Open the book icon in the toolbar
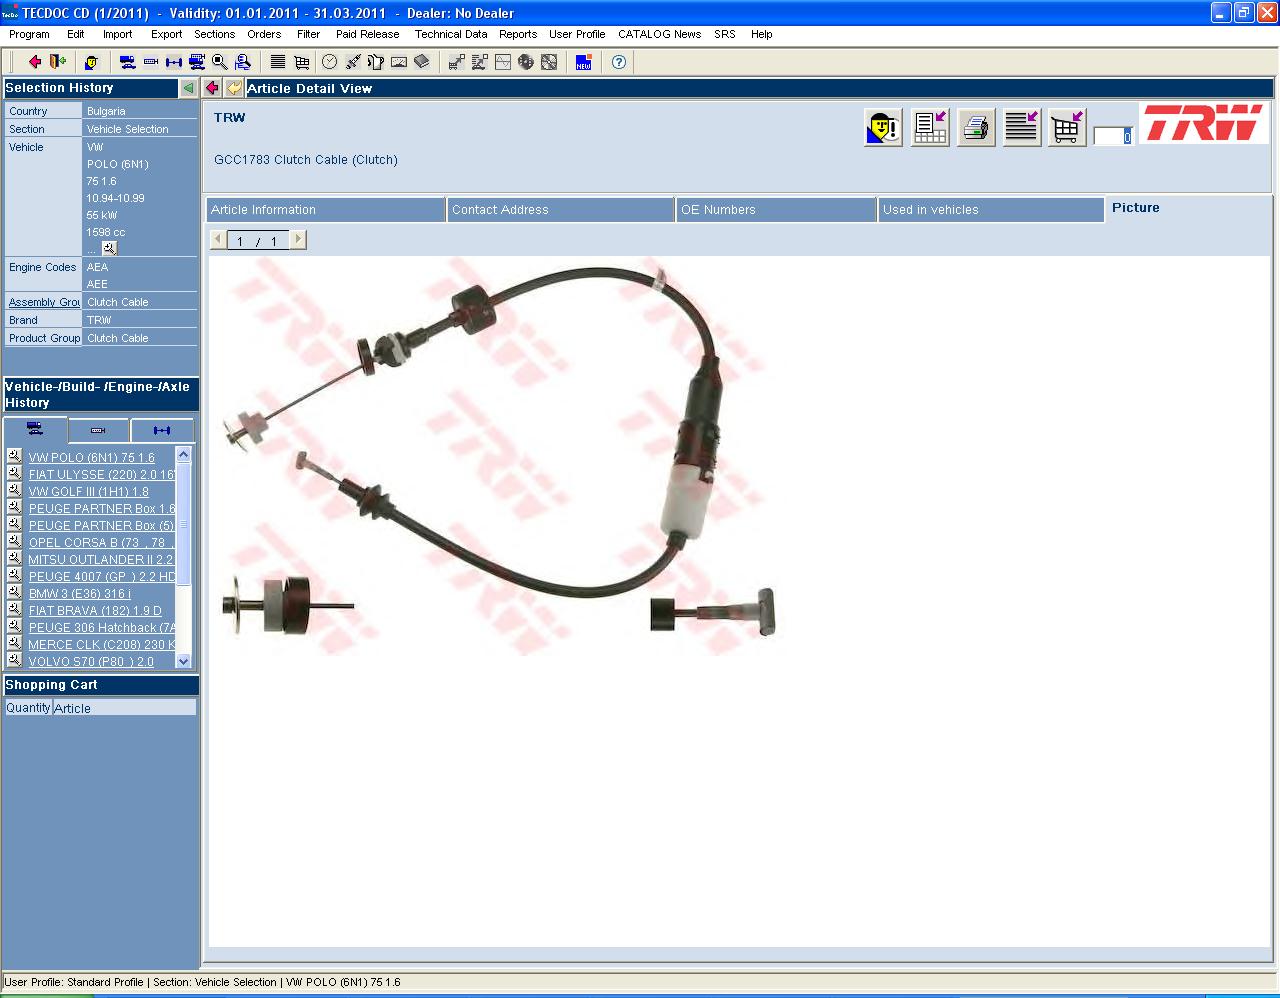Viewport: 1280px width, 998px height. 422,62
